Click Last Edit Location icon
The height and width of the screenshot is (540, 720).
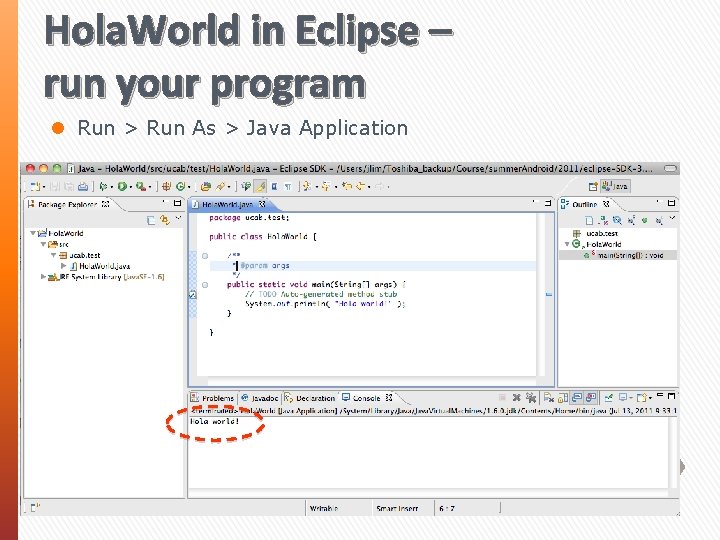click(x=347, y=186)
